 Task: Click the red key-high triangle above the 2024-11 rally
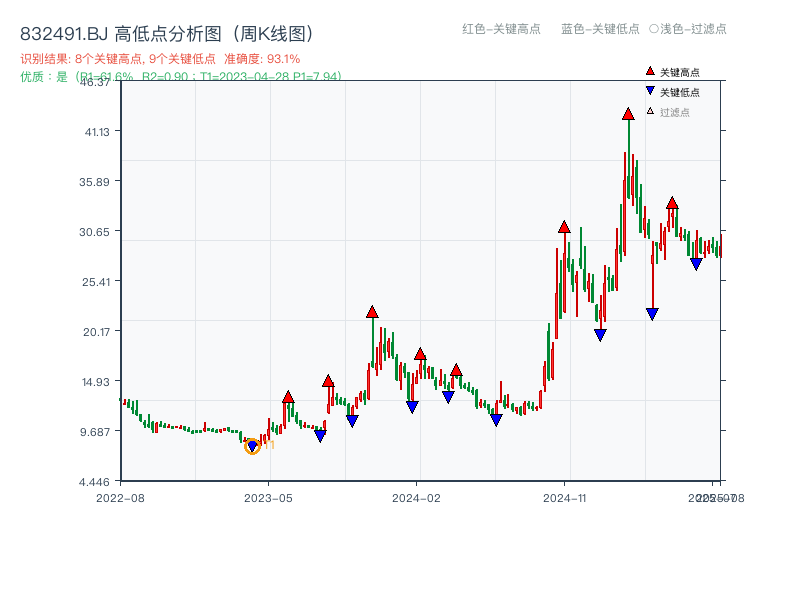coord(564,228)
